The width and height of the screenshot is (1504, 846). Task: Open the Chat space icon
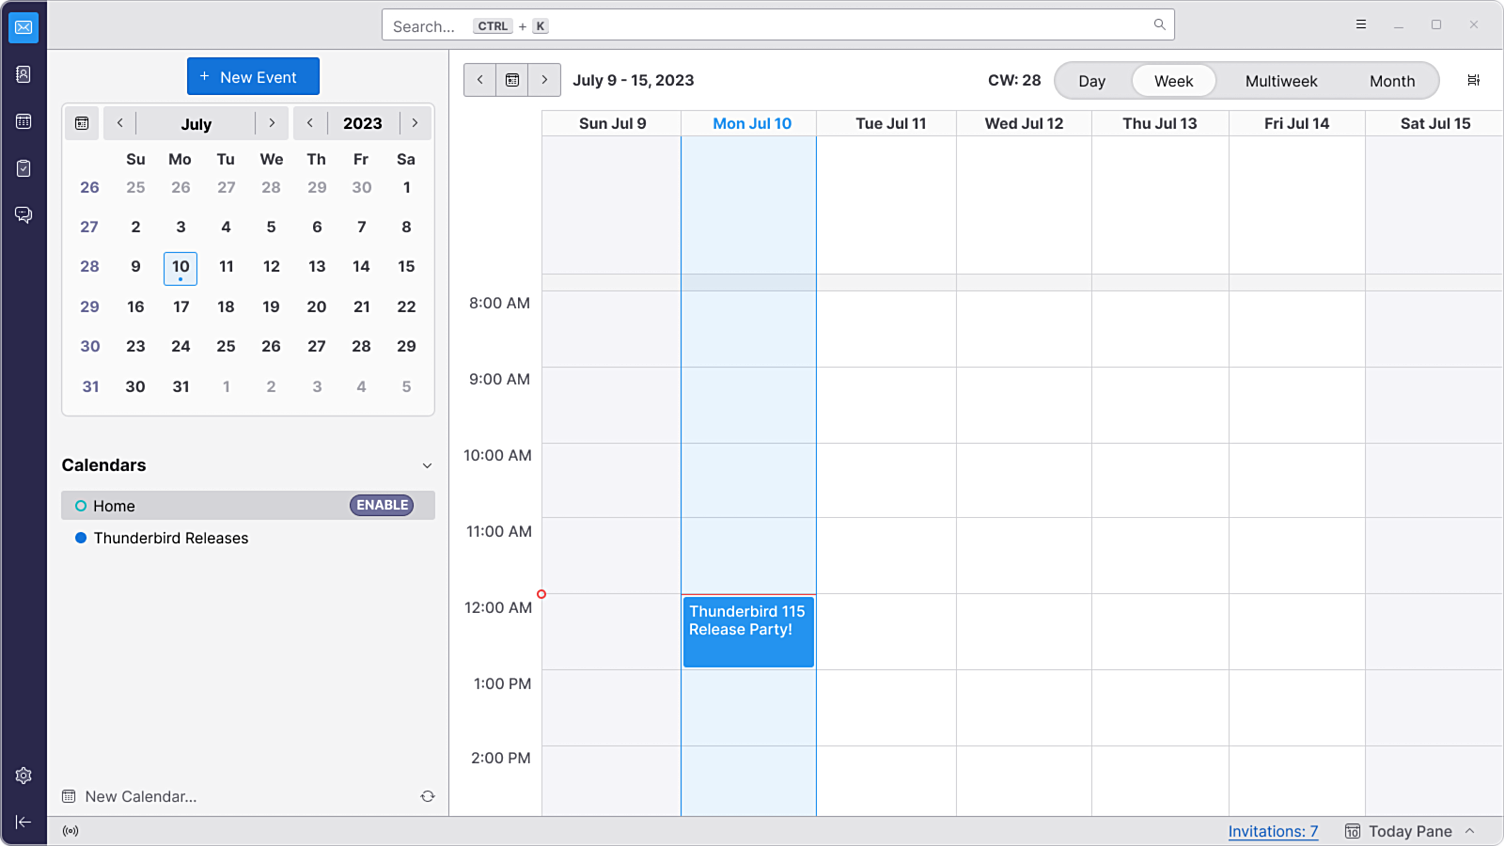23,215
